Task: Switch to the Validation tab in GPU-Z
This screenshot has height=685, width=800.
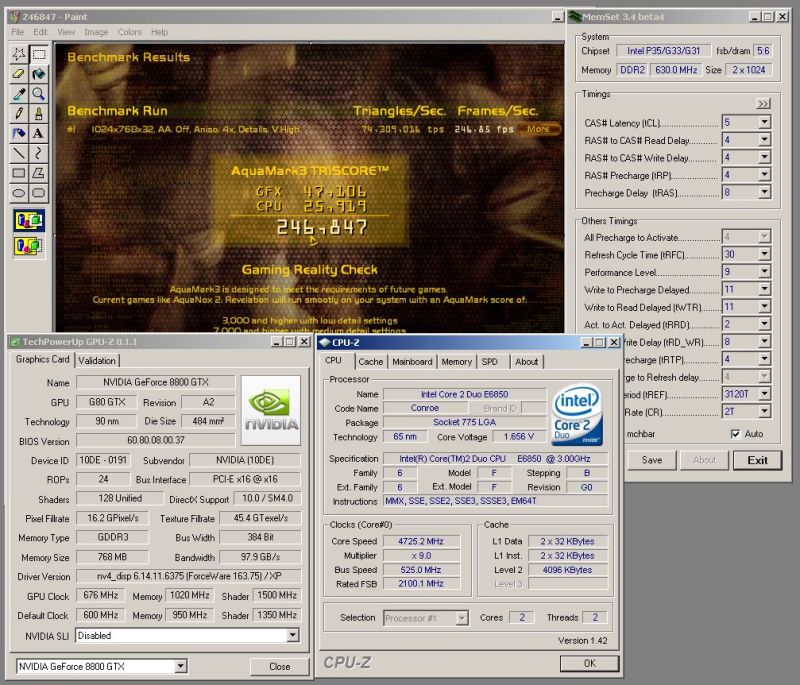Action: pyautogui.click(x=97, y=361)
